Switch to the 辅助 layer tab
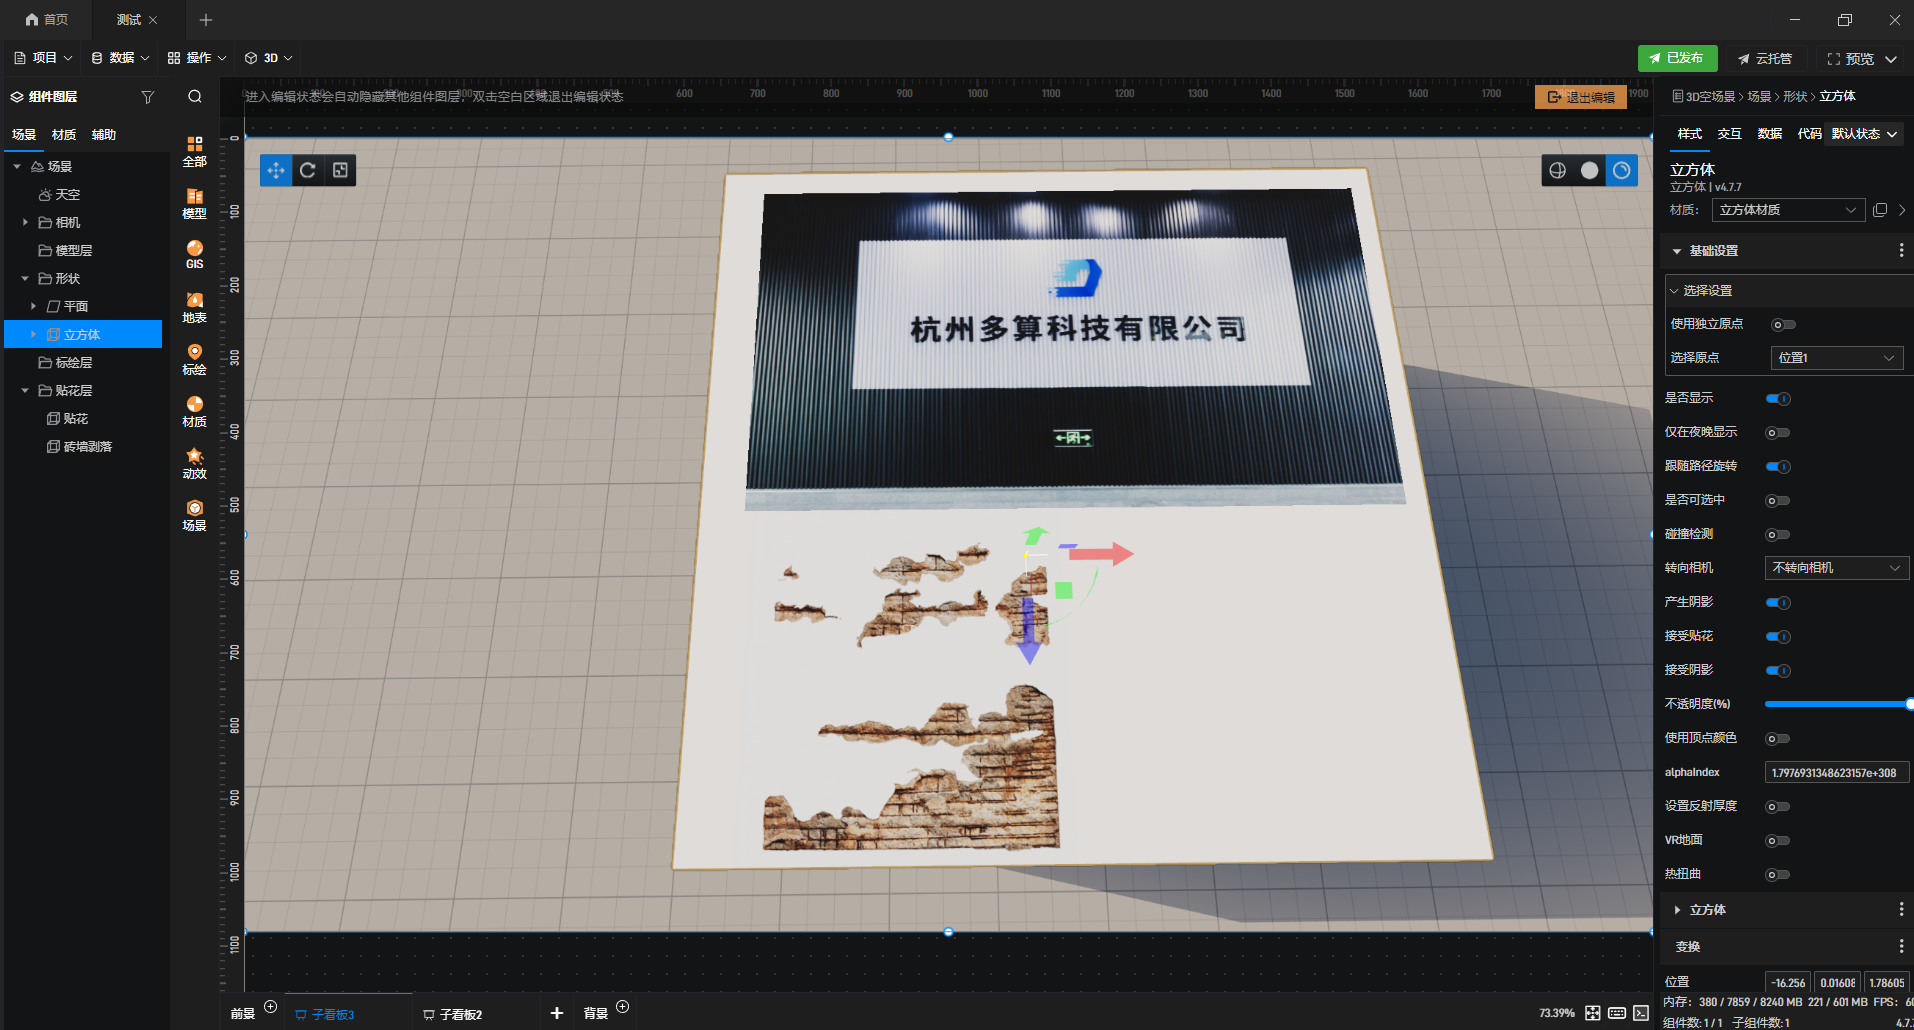The width and height of the screenshot is (1914, 1030). pos(104,135)
